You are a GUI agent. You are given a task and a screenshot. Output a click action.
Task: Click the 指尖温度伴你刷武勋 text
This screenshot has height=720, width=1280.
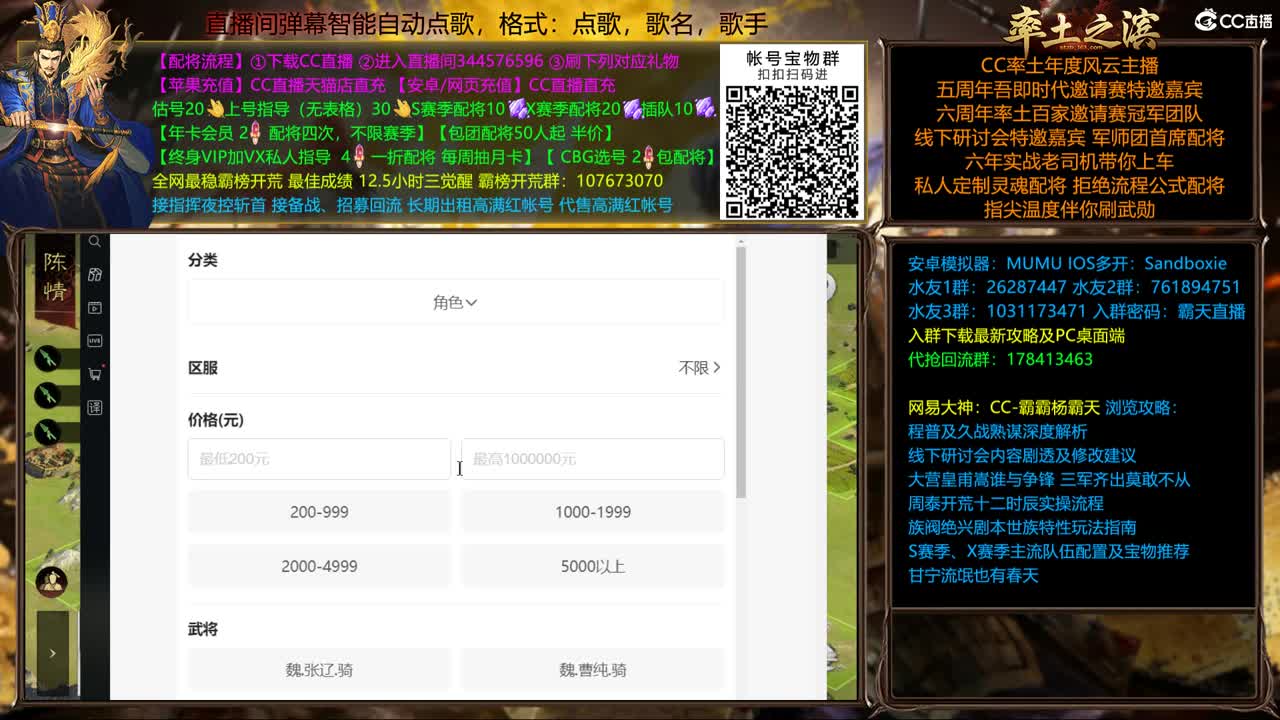(x=1069, y=209)
